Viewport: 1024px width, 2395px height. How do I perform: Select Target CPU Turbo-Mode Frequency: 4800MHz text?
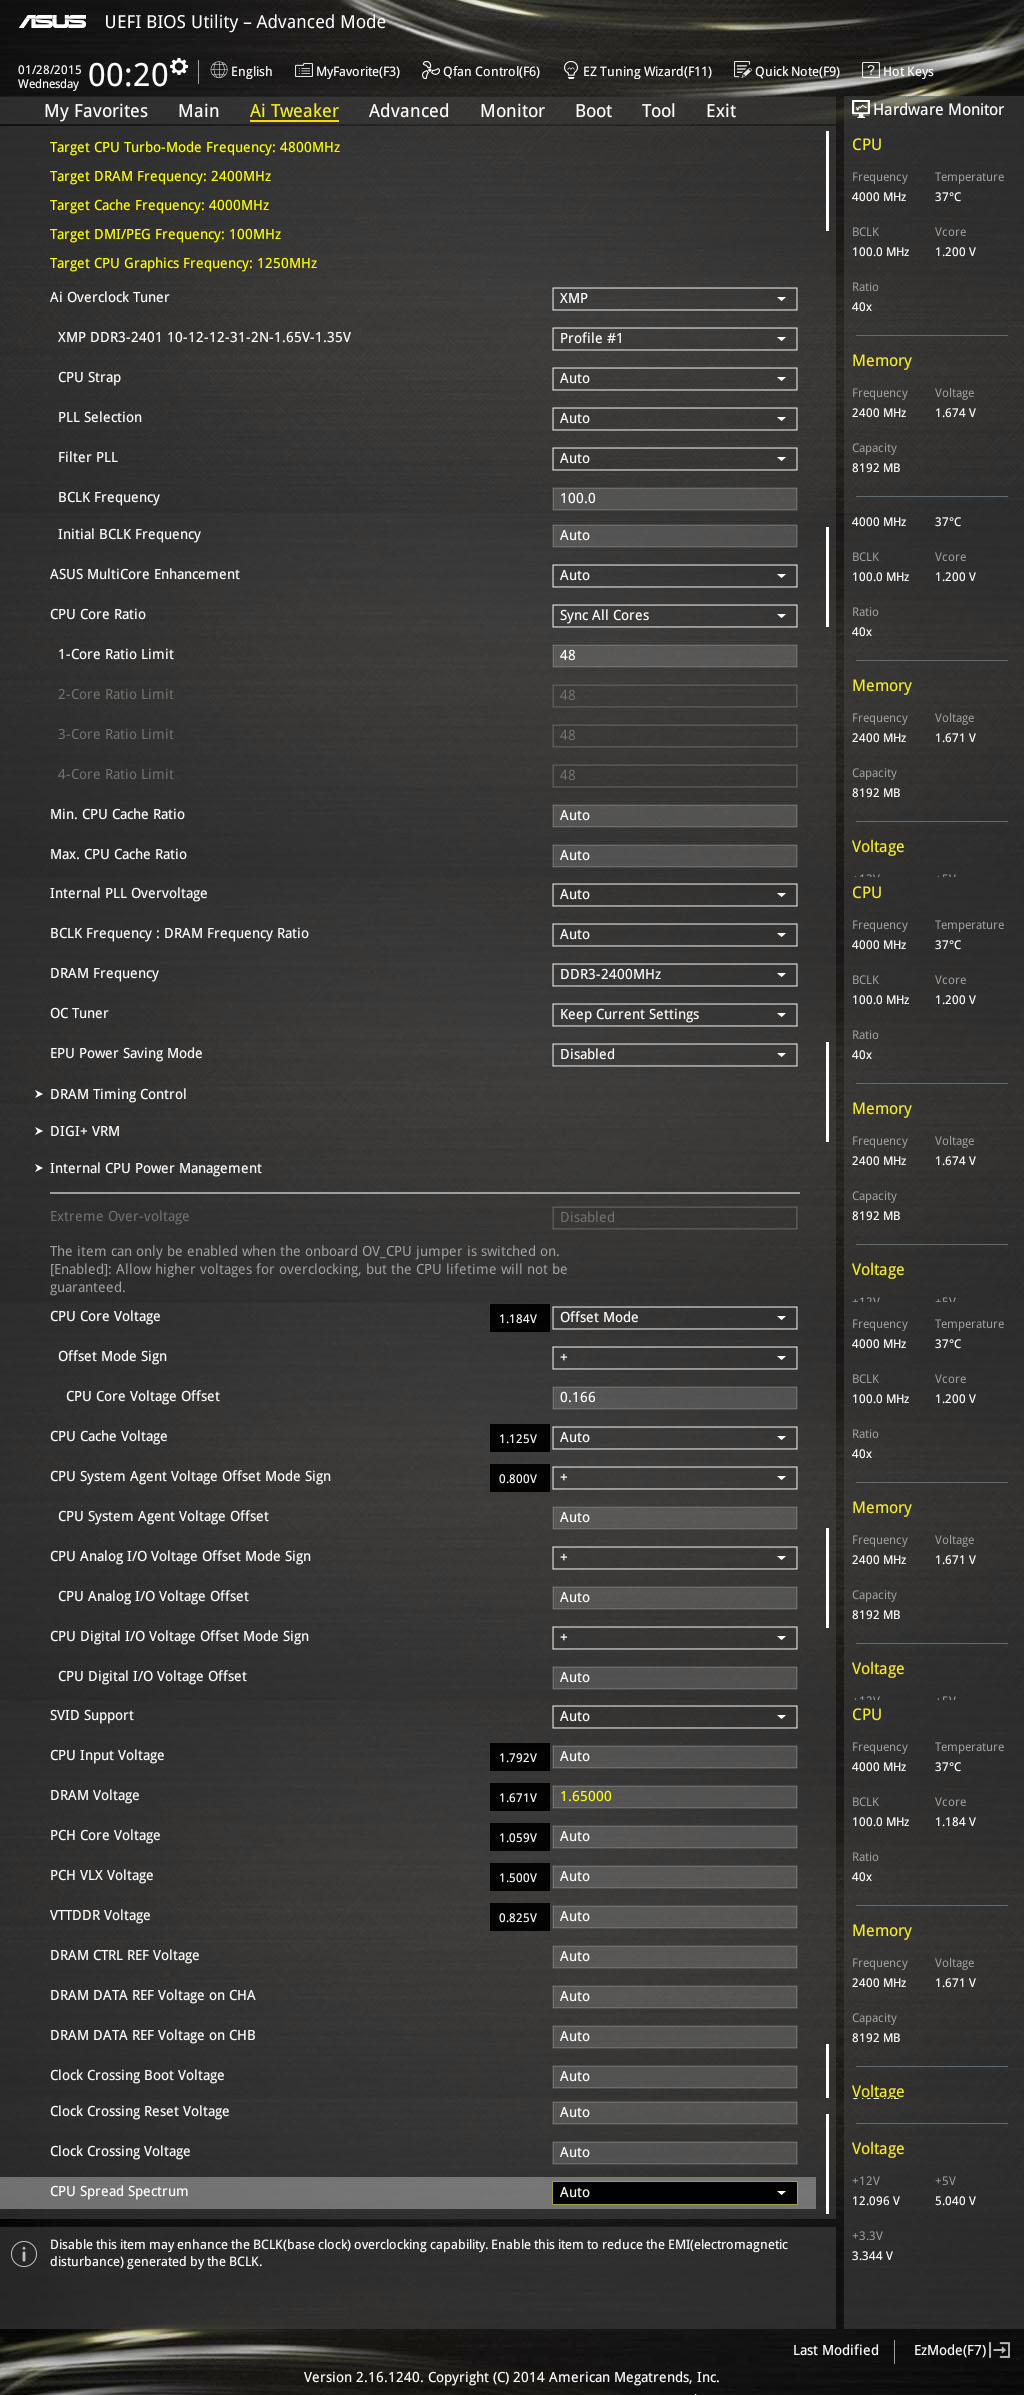click(195, 147)
